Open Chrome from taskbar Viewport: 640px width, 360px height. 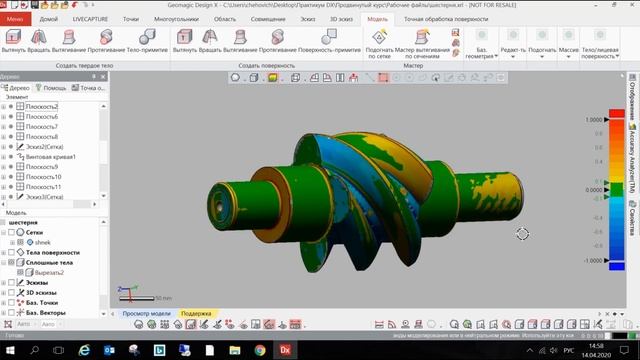point(260,350)
